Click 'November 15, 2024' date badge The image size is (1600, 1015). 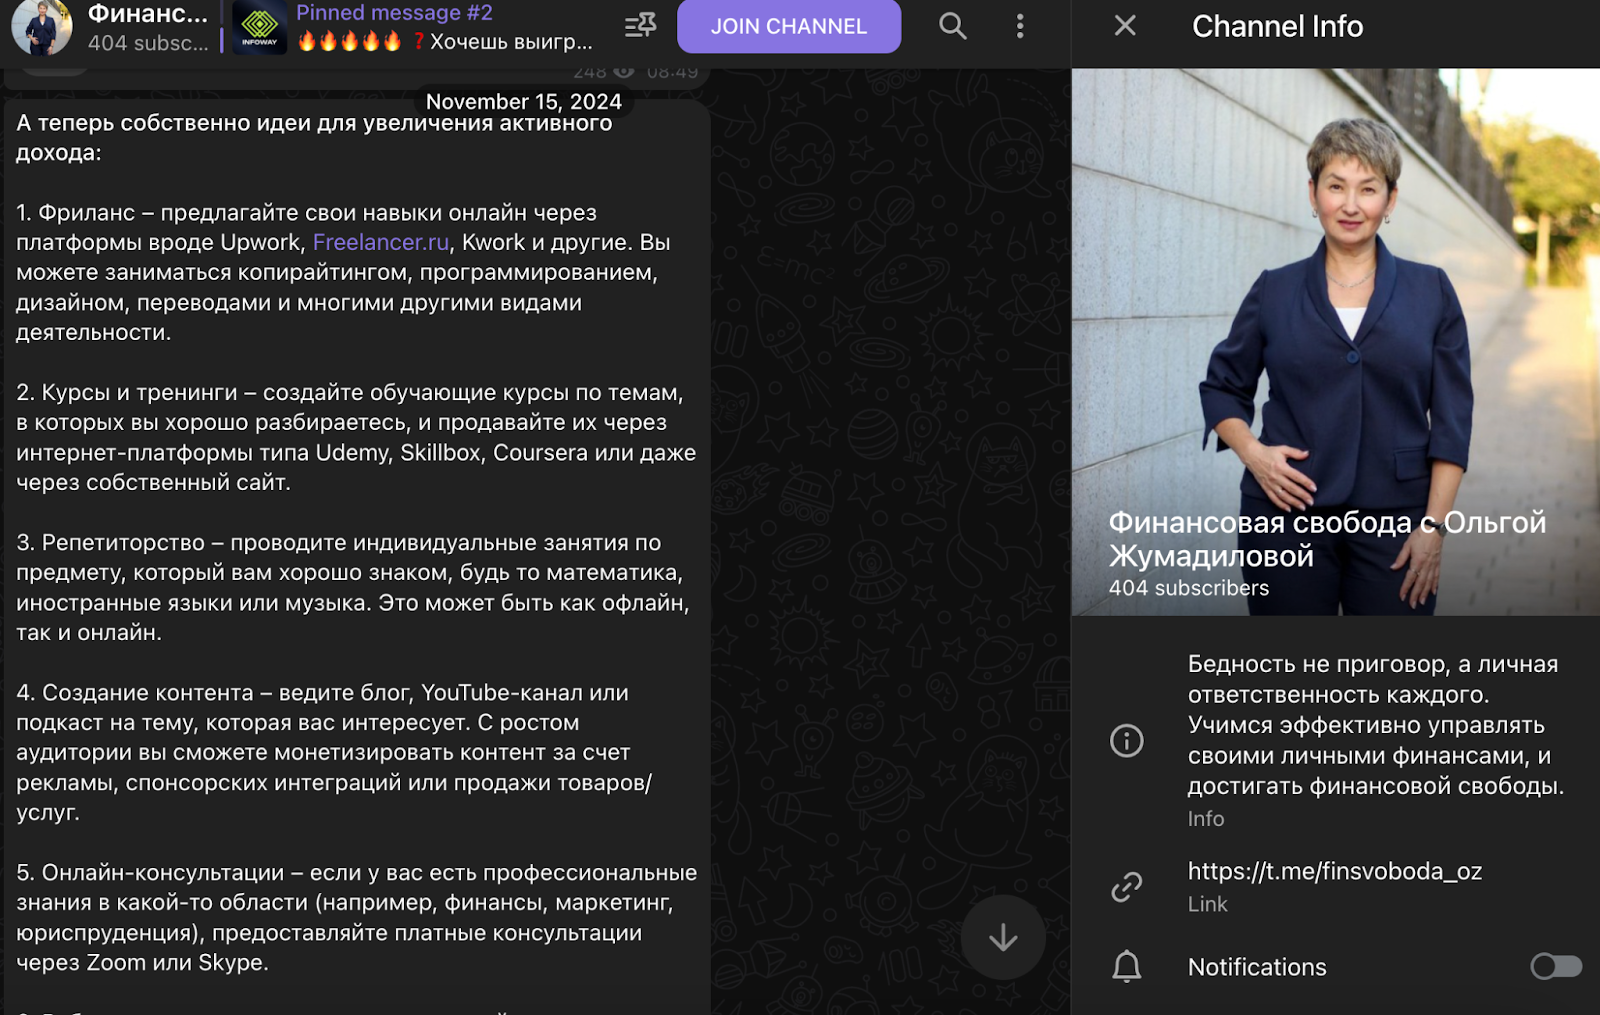point(524,102)
